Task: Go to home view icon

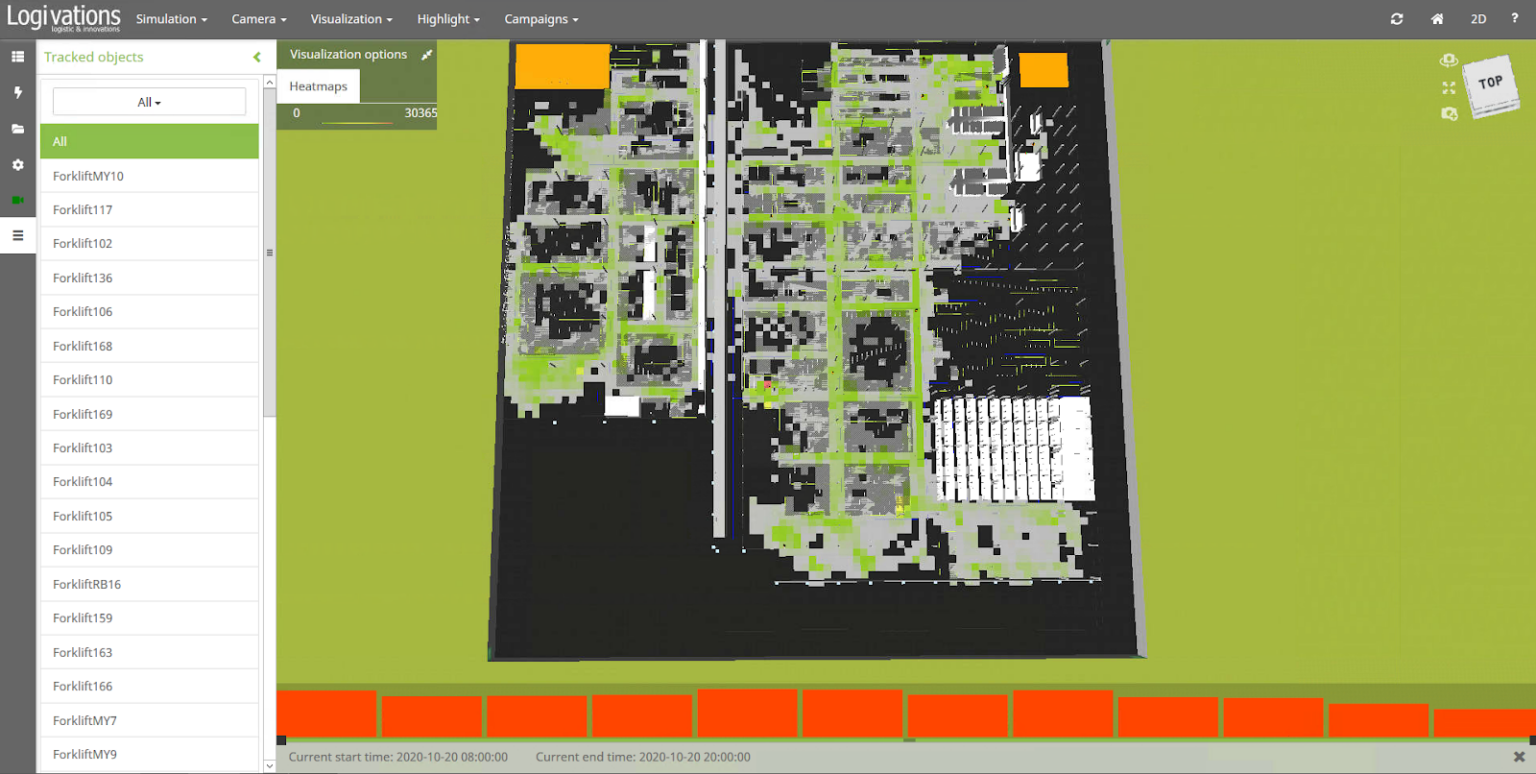Action: point(1437,19)
